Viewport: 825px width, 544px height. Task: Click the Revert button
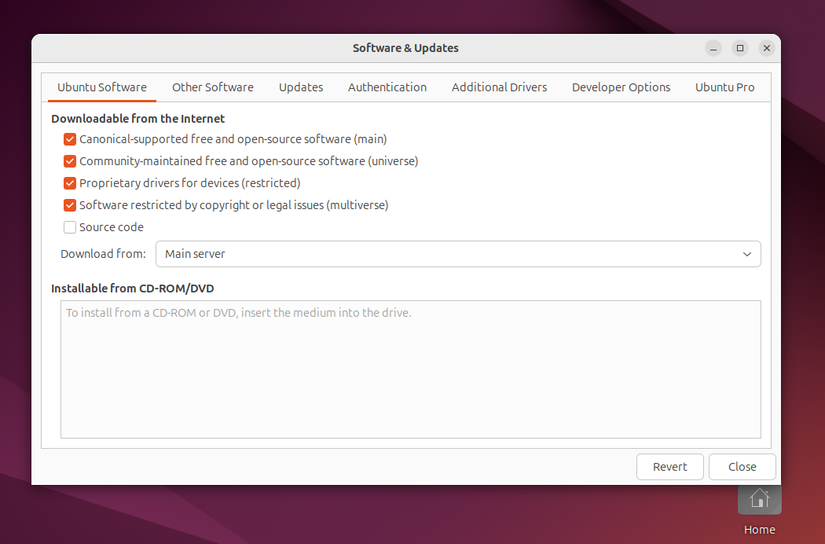tap(670, 467)
